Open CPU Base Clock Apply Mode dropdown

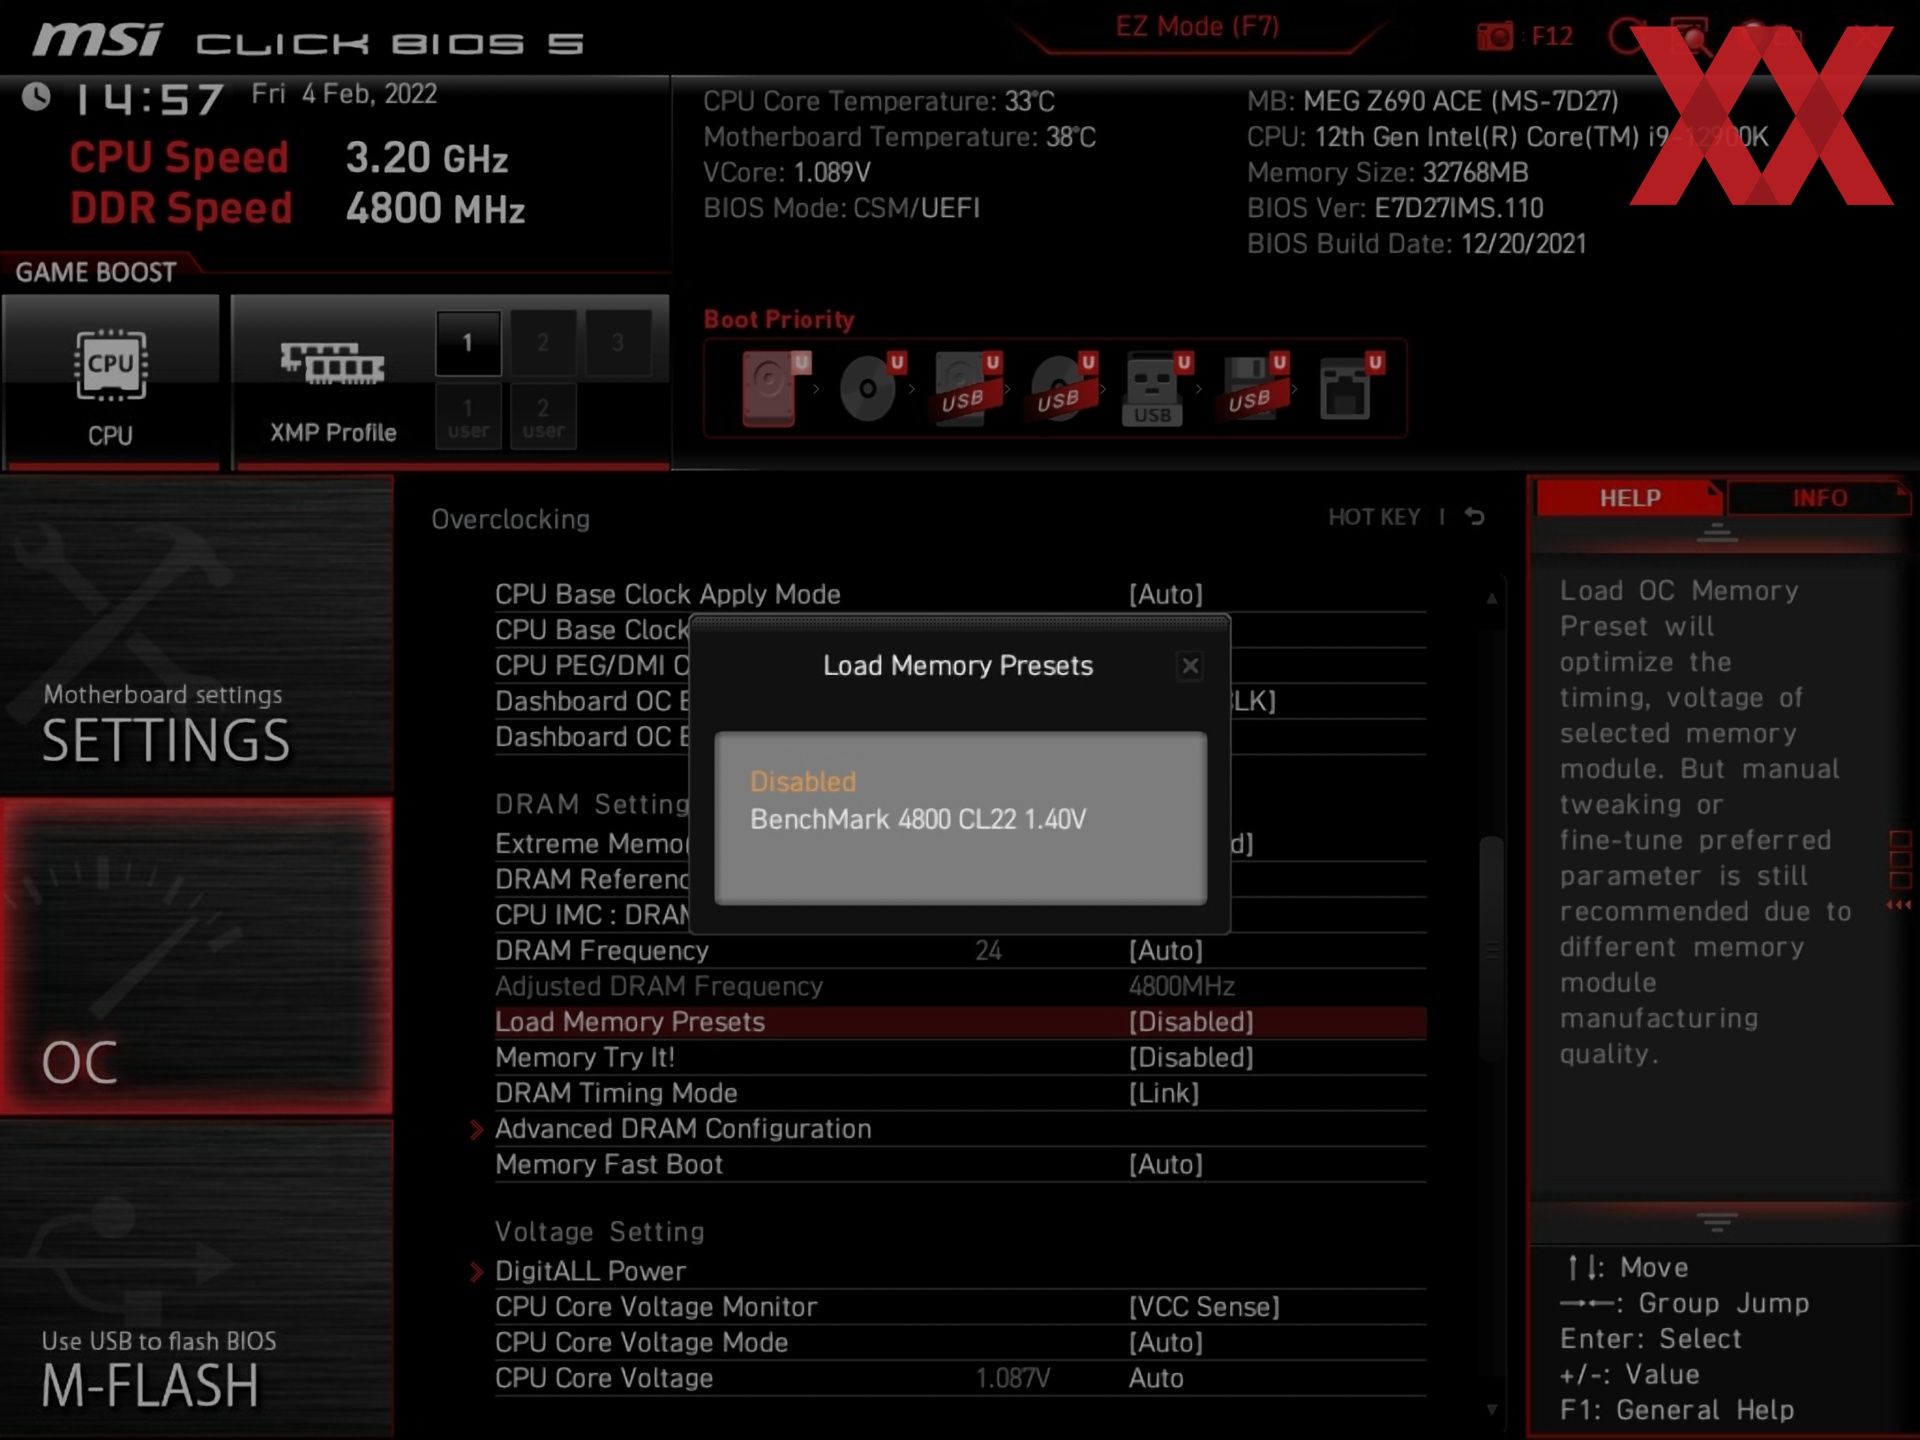click(1166, 595)
